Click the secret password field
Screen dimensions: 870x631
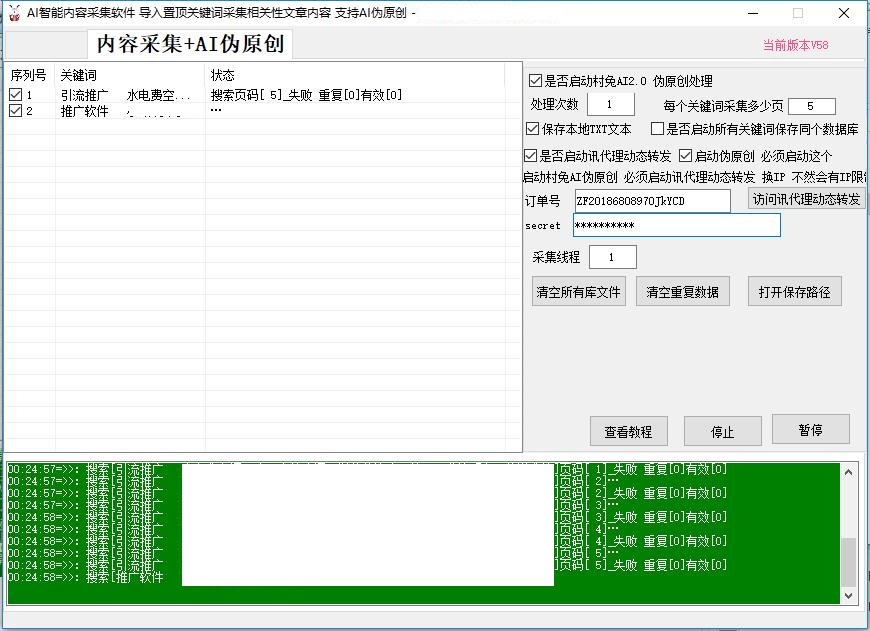pyautogui.click(x=677, y=226)
